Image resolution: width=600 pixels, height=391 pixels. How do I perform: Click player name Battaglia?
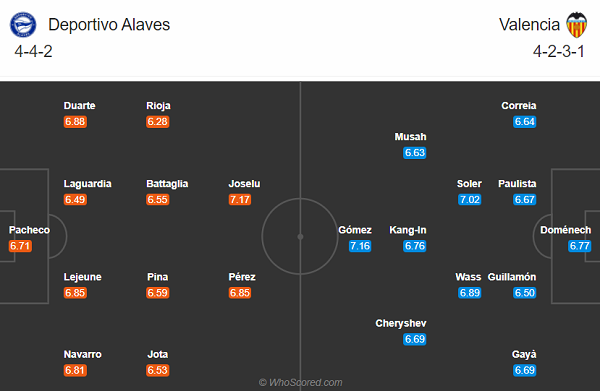pos(167,184)
